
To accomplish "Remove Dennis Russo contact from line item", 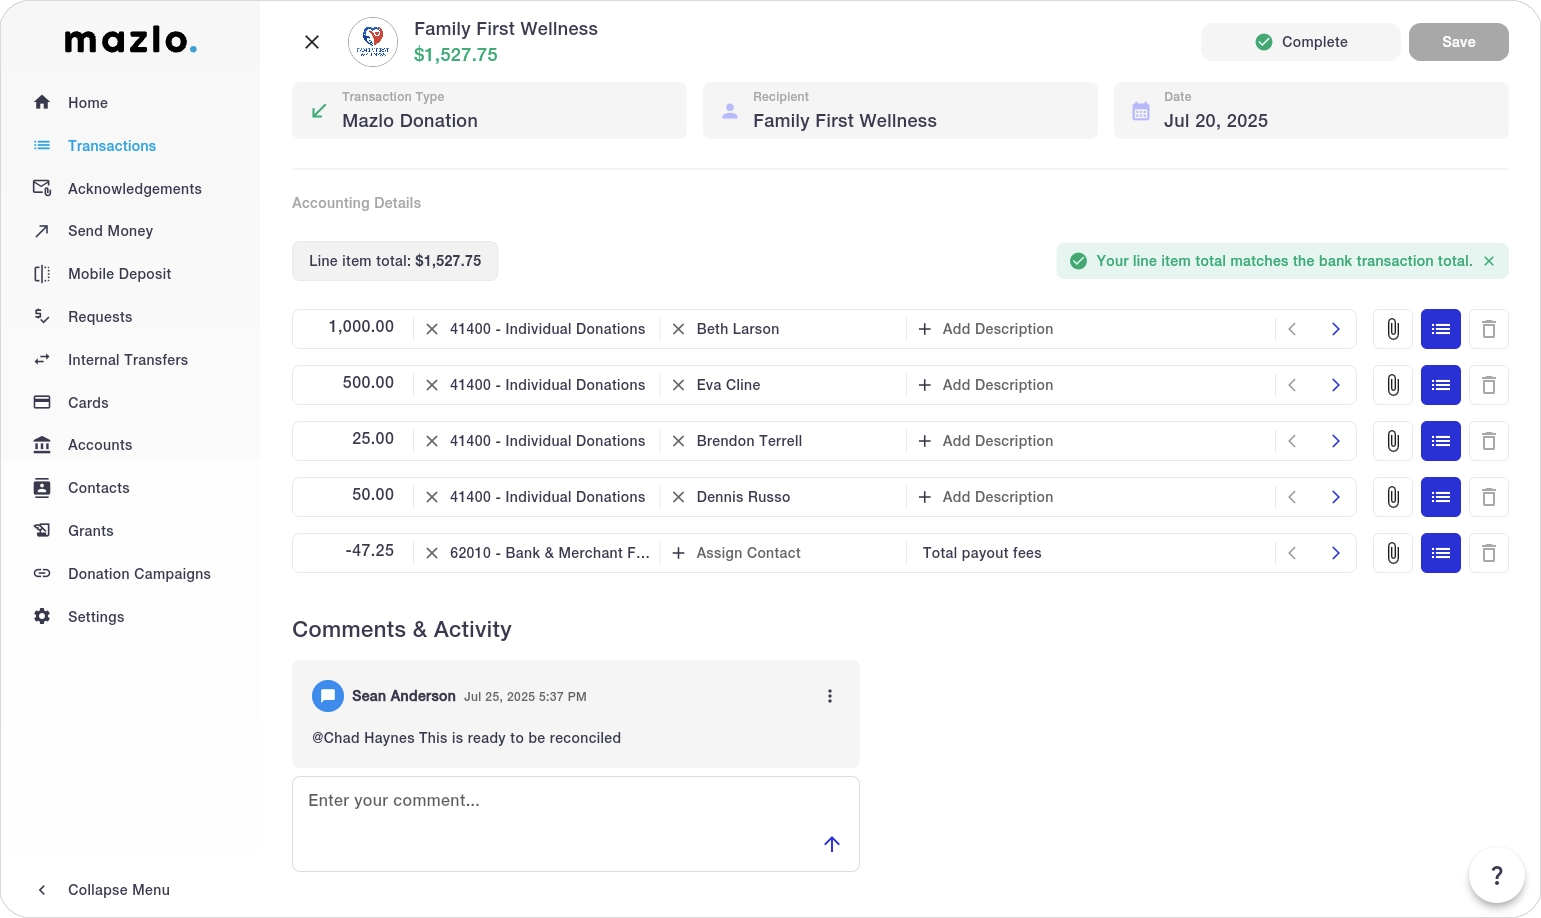I will pyautogui.click(x=678, y=497).
